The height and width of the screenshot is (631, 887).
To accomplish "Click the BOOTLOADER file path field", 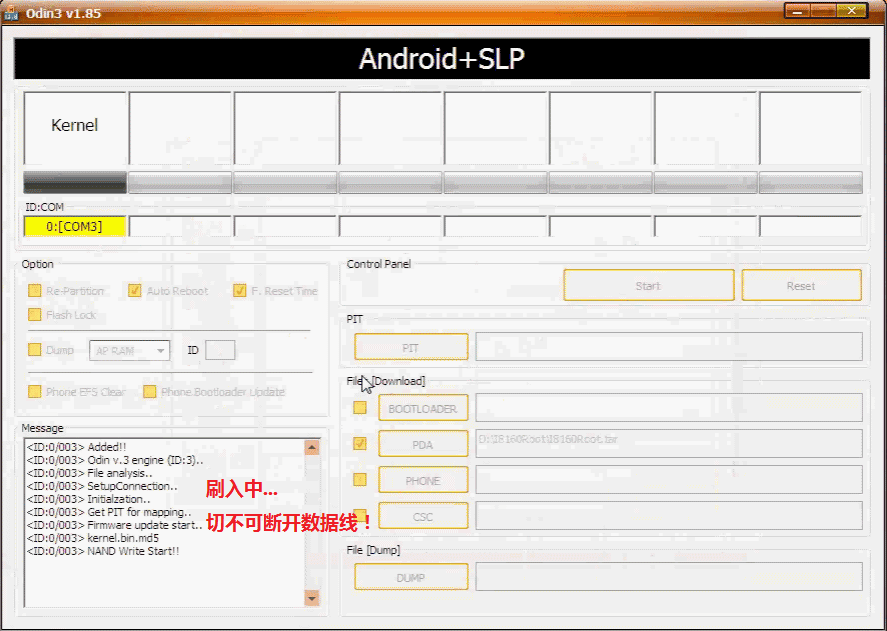I will coord(669,408).
